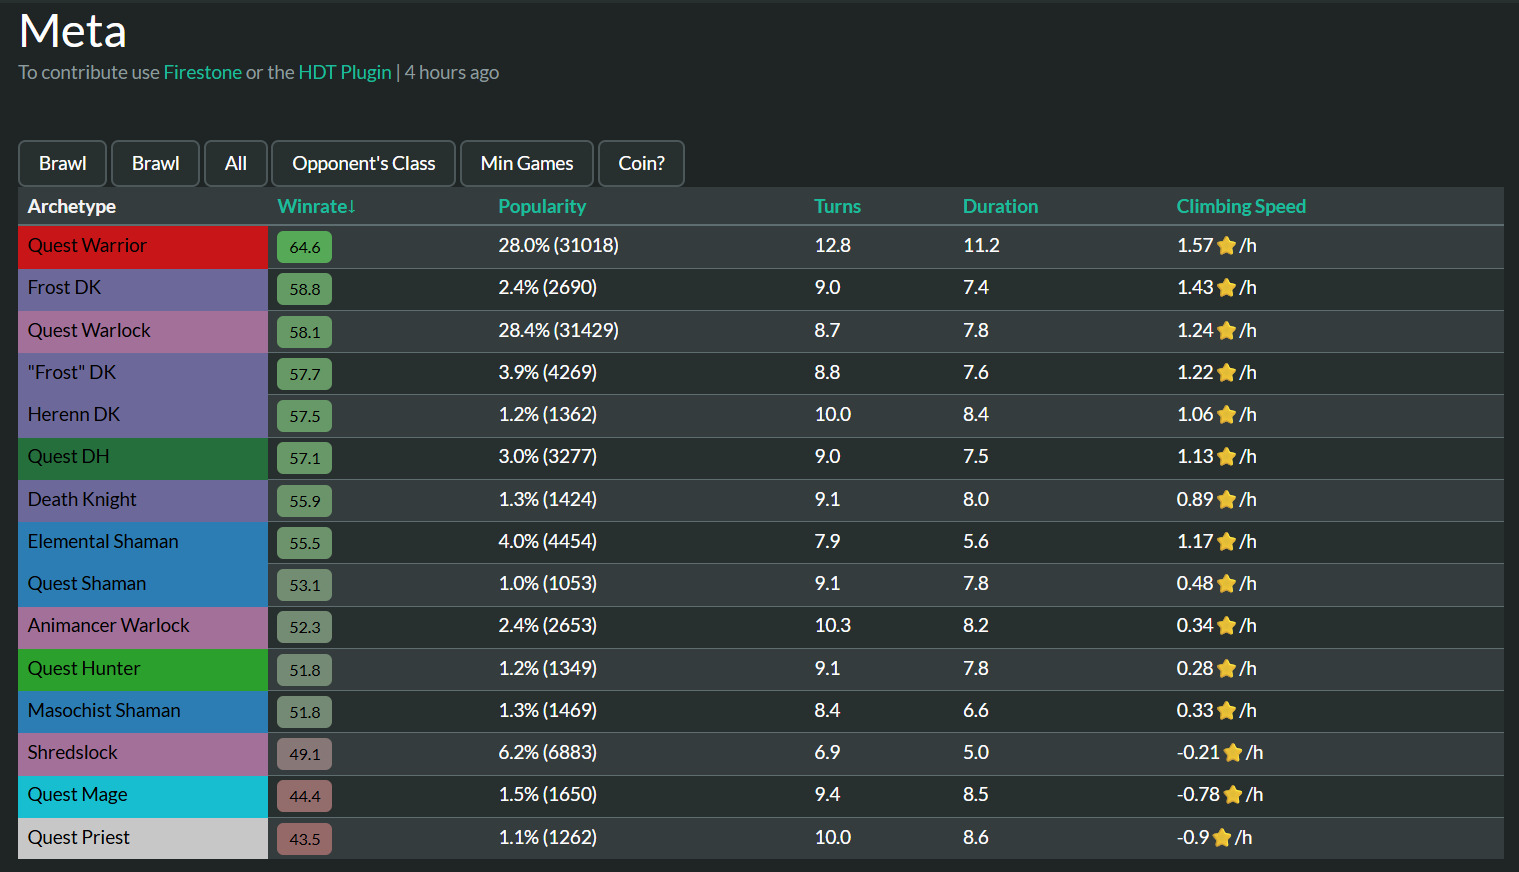Open the Min Games dropdown

(526, 163)
